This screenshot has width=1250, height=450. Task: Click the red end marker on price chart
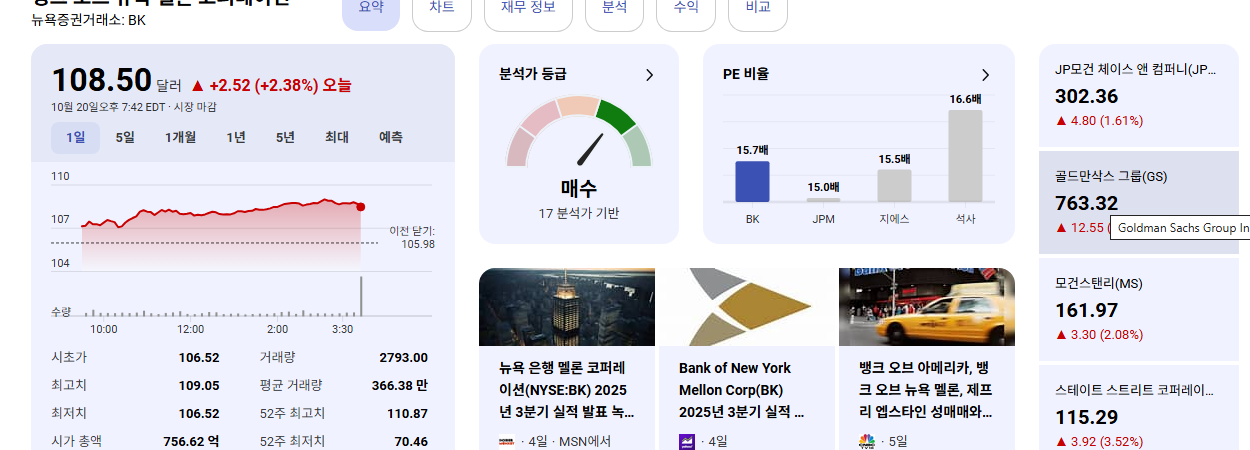point(361,207)
